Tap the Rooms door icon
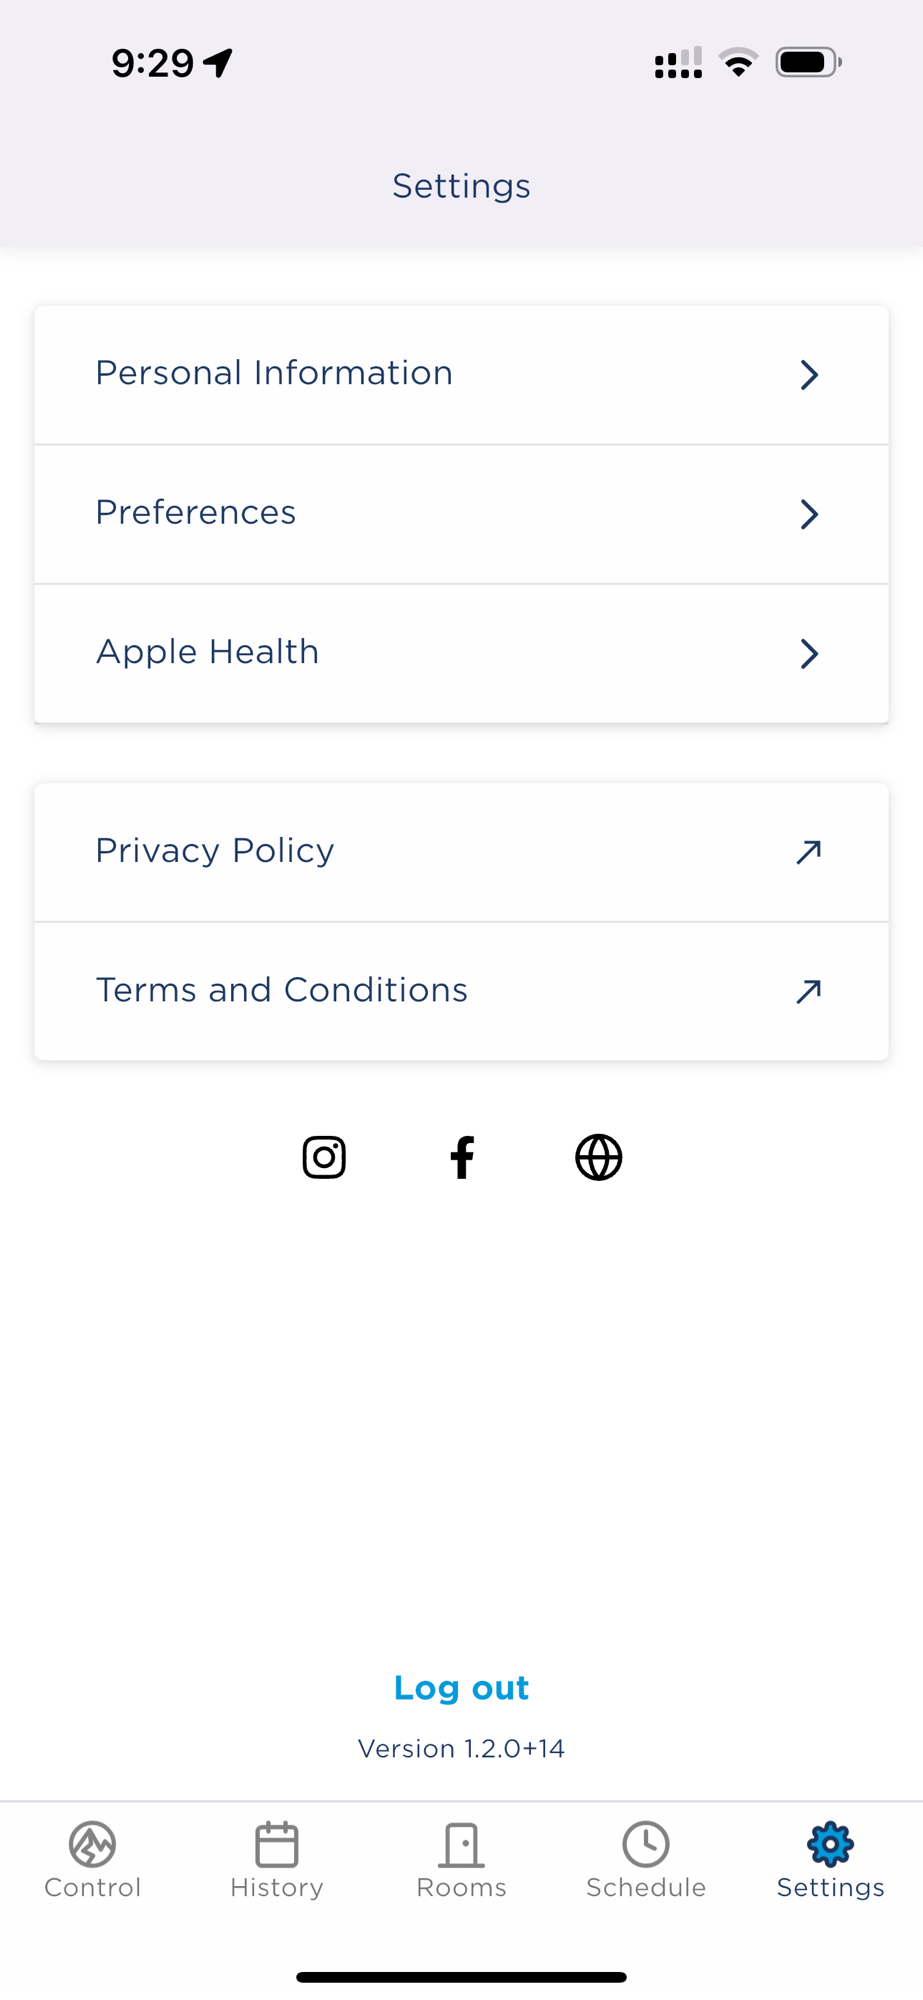 [x=461, y=1844]
